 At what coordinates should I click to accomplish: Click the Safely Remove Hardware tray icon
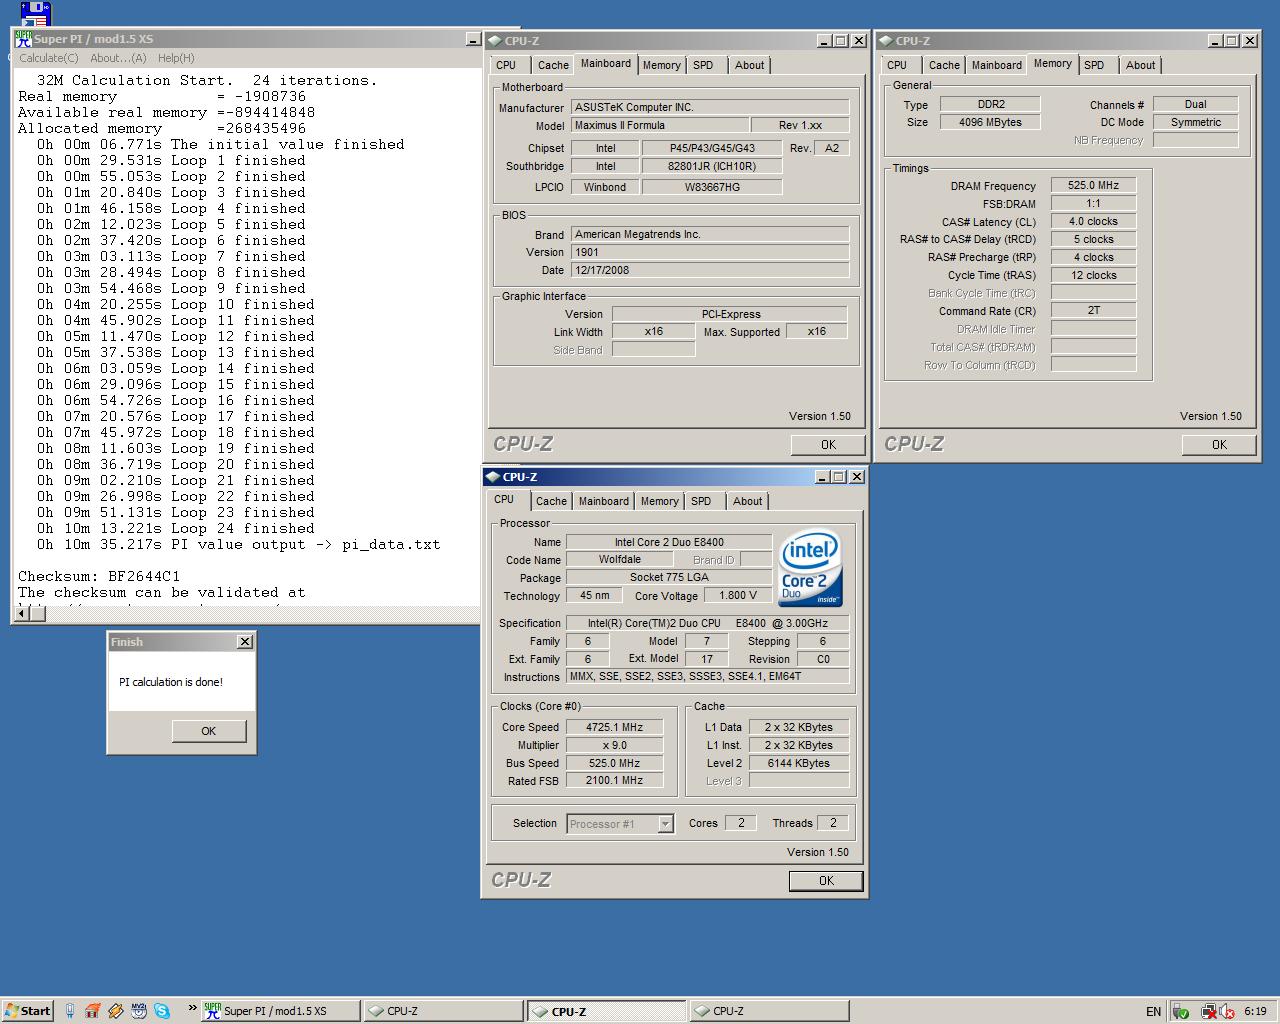(1181, 1011)
